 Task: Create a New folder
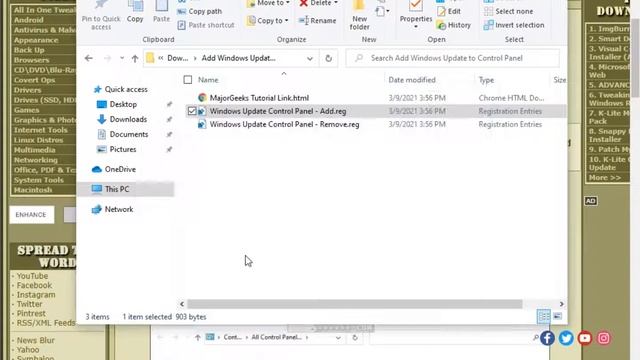point(359,16)
